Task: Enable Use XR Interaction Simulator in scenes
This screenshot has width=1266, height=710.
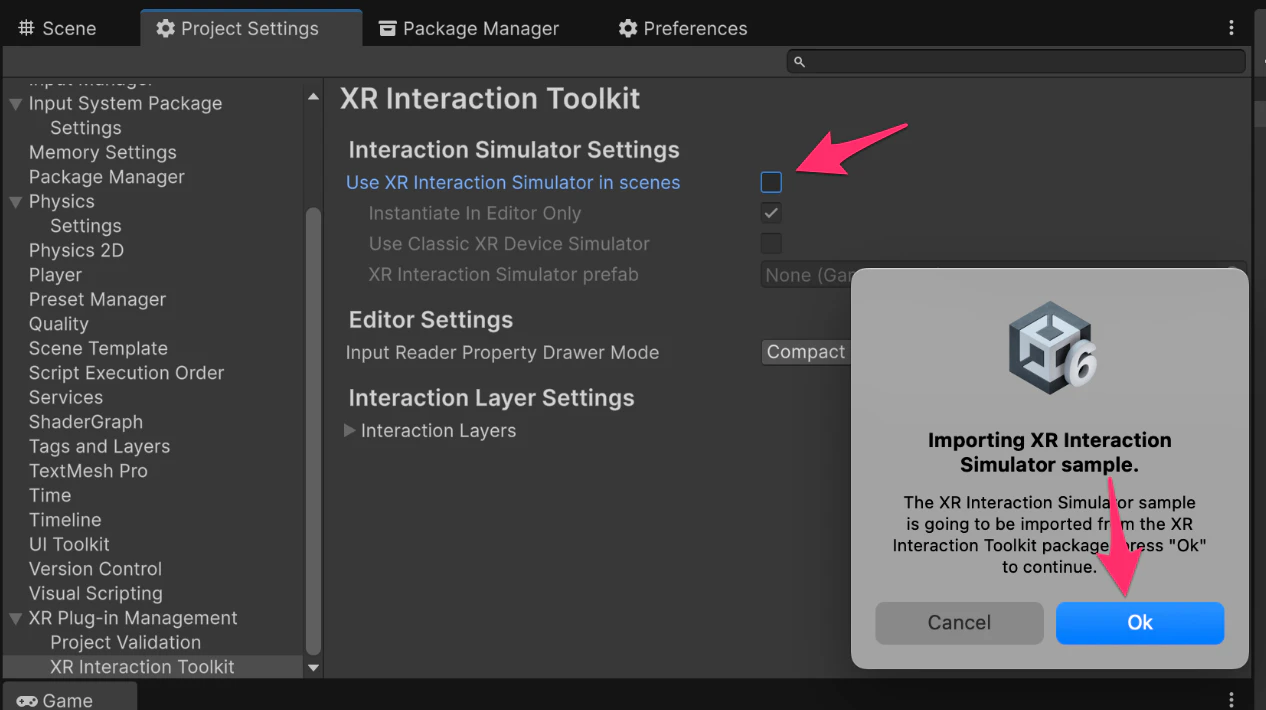Action: [x=771, y=182]
